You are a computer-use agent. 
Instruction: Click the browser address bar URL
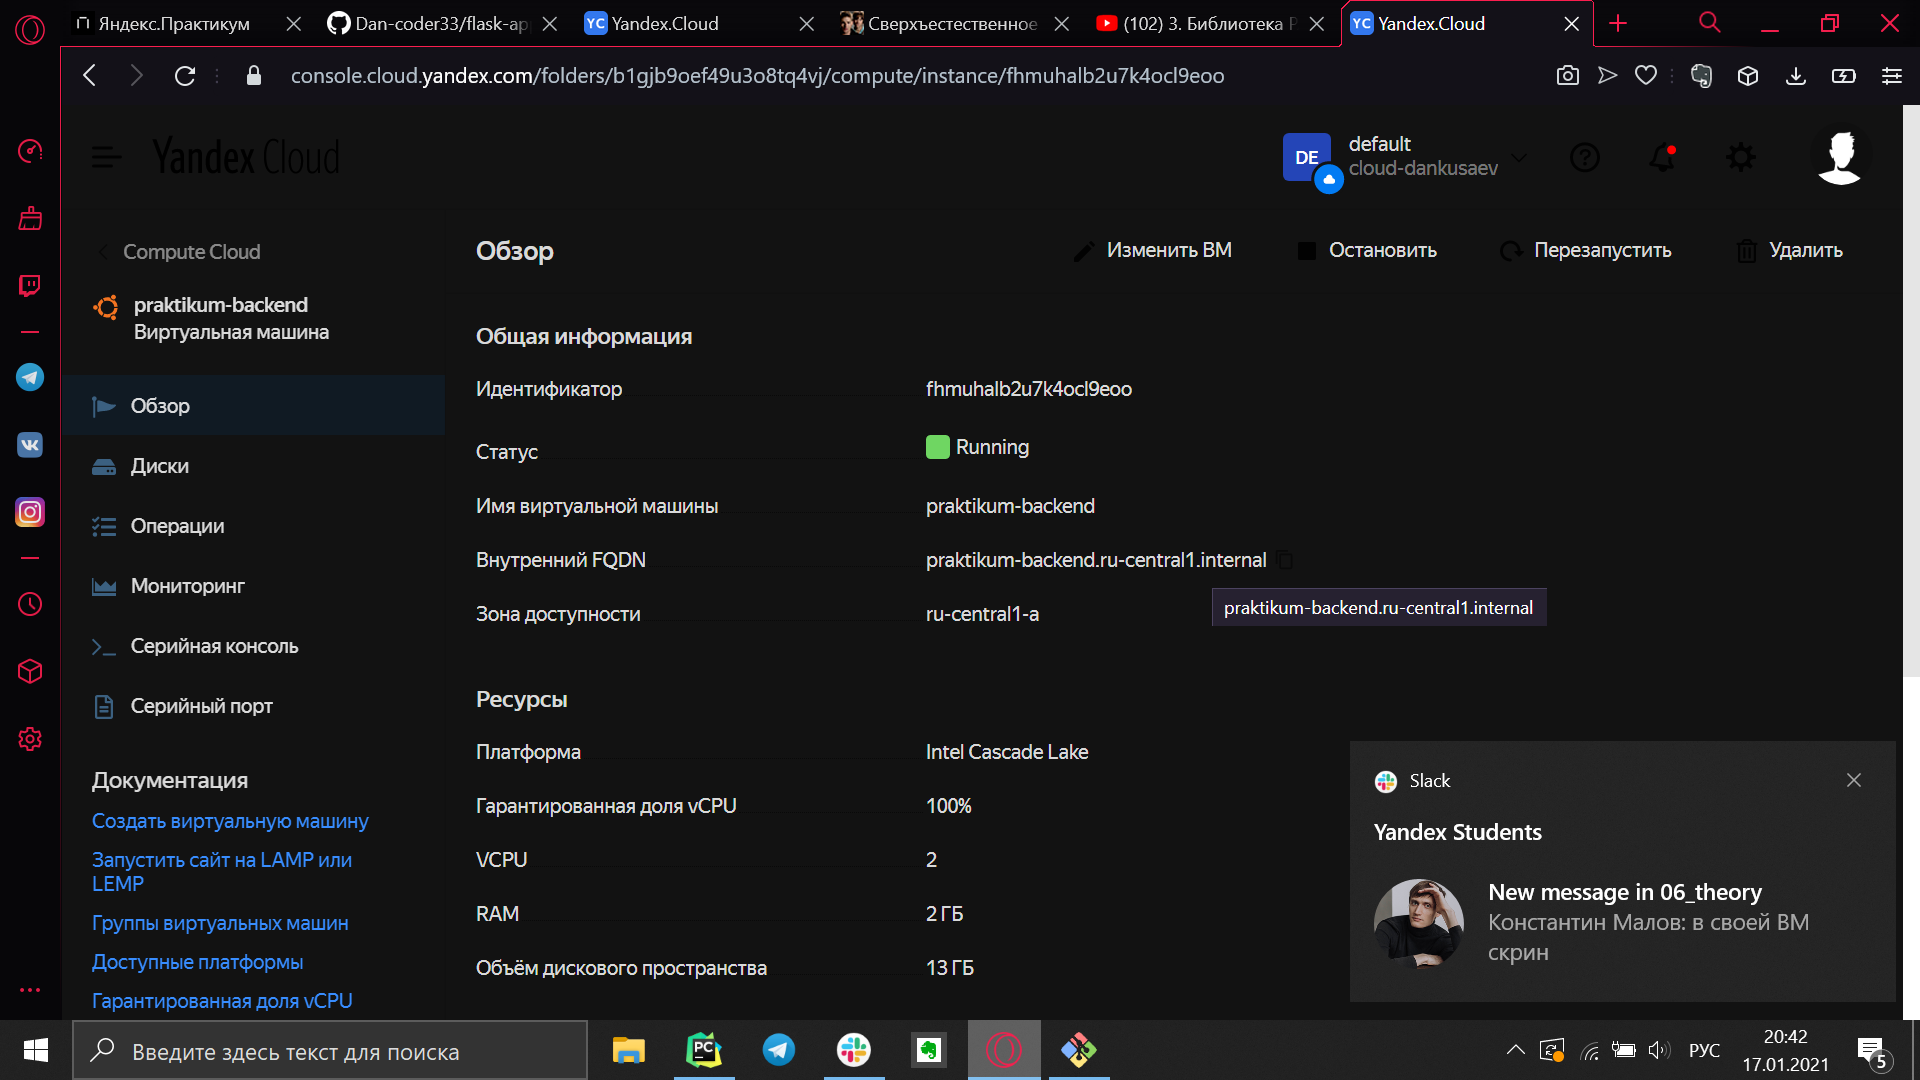(757, 76)
